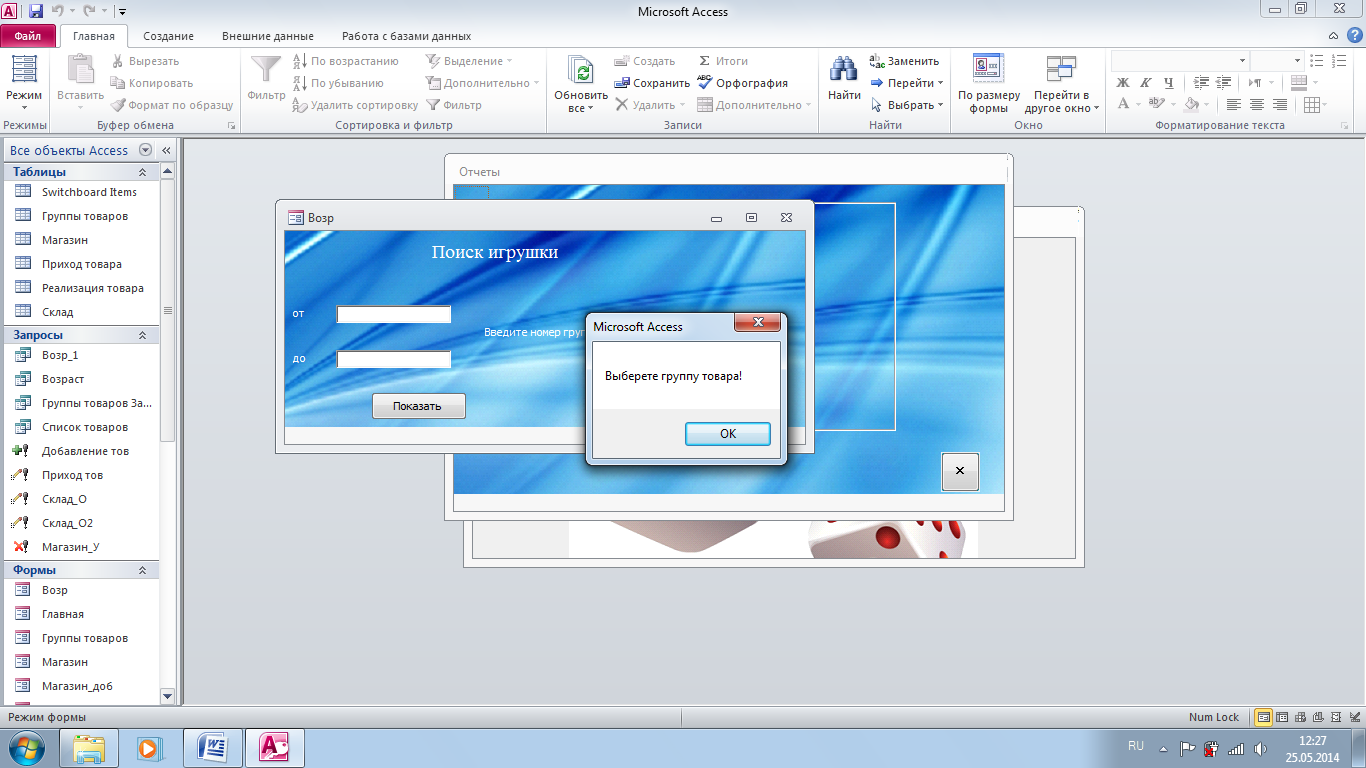Open the Перейти dropdown
Screen dimensions: 1366x768
(x=906, y=83)
